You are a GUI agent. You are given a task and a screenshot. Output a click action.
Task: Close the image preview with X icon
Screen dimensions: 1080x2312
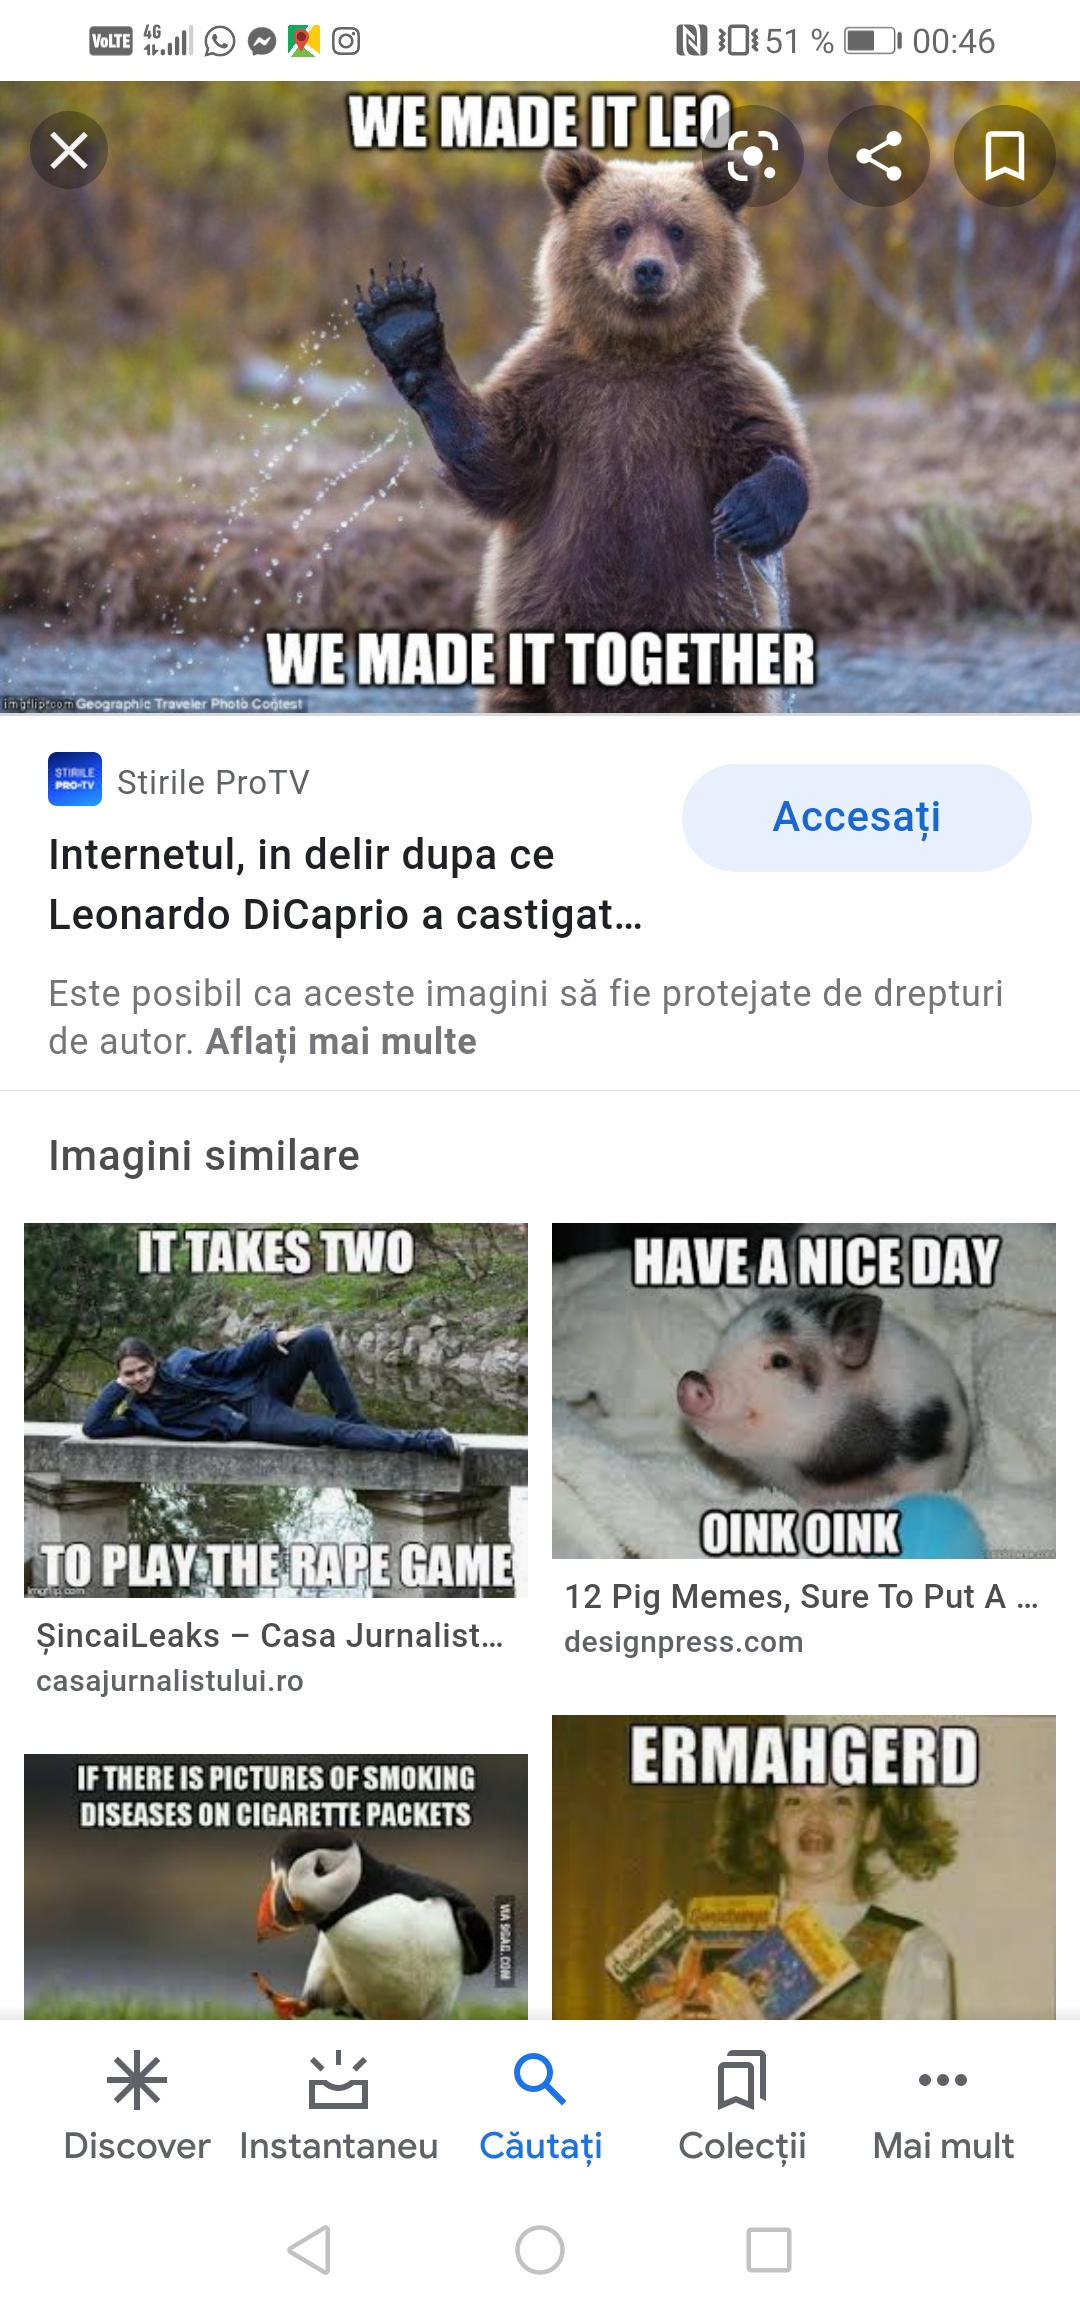tap(69, 151)
